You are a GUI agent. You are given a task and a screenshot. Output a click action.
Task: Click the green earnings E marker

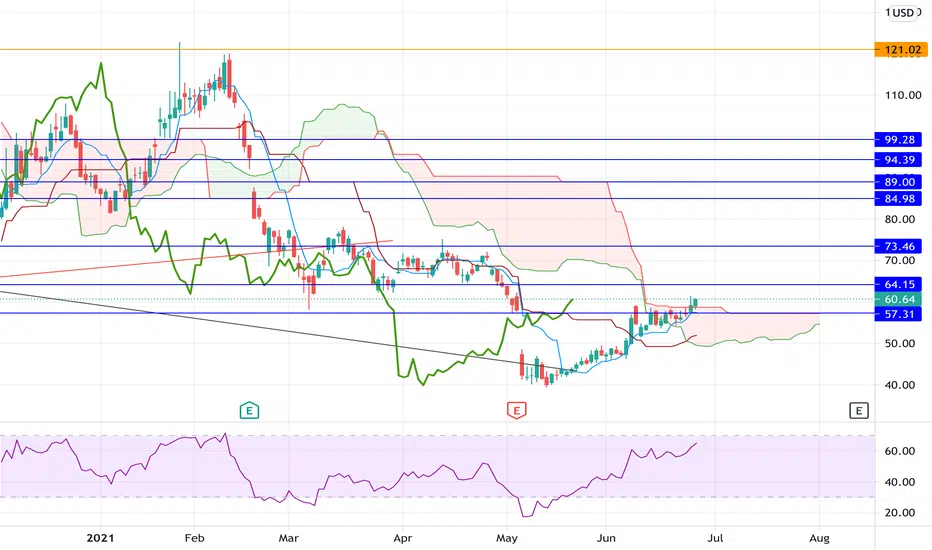tap(249, 410)
